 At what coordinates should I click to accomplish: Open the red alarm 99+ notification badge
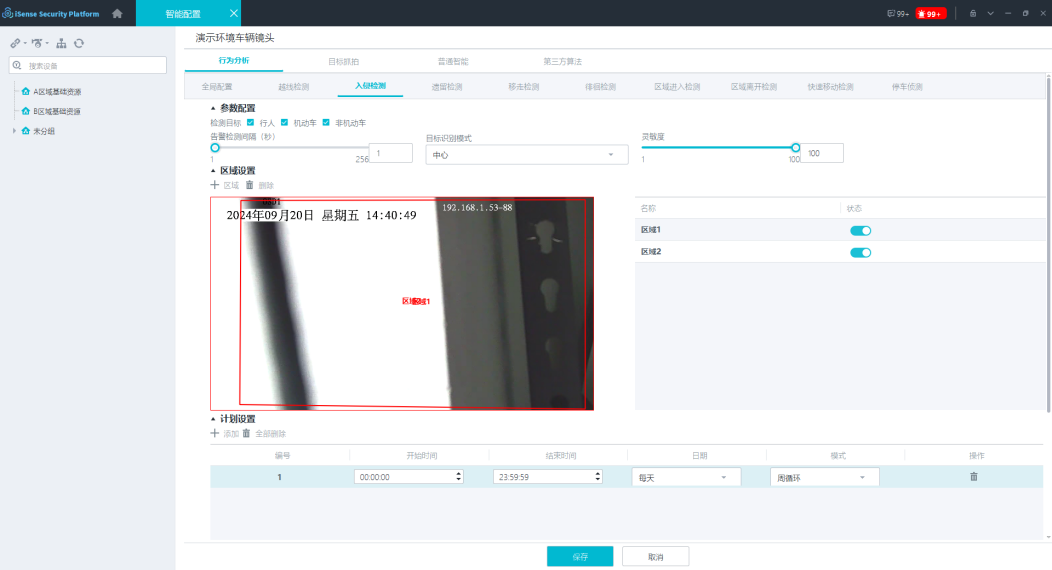tap(930, 14)
